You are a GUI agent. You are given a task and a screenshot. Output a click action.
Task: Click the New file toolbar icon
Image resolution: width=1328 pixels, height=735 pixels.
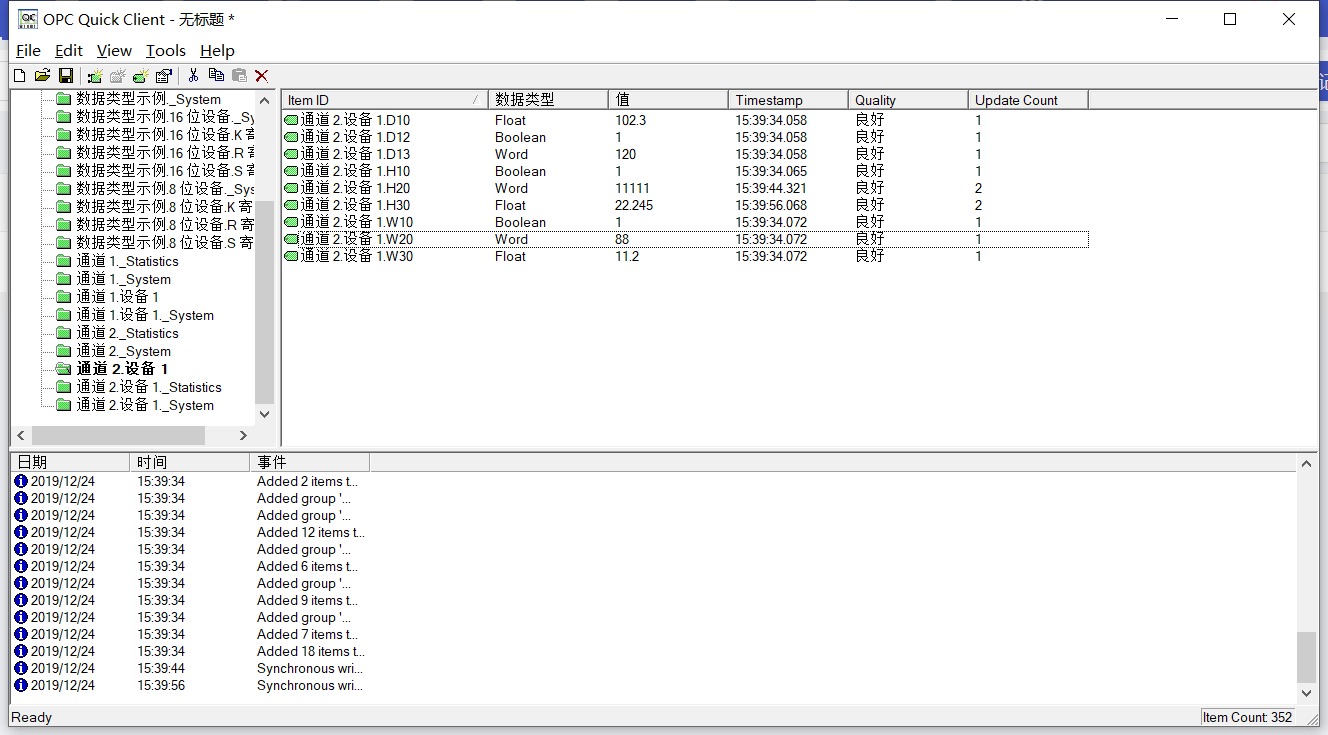(19, 76)
